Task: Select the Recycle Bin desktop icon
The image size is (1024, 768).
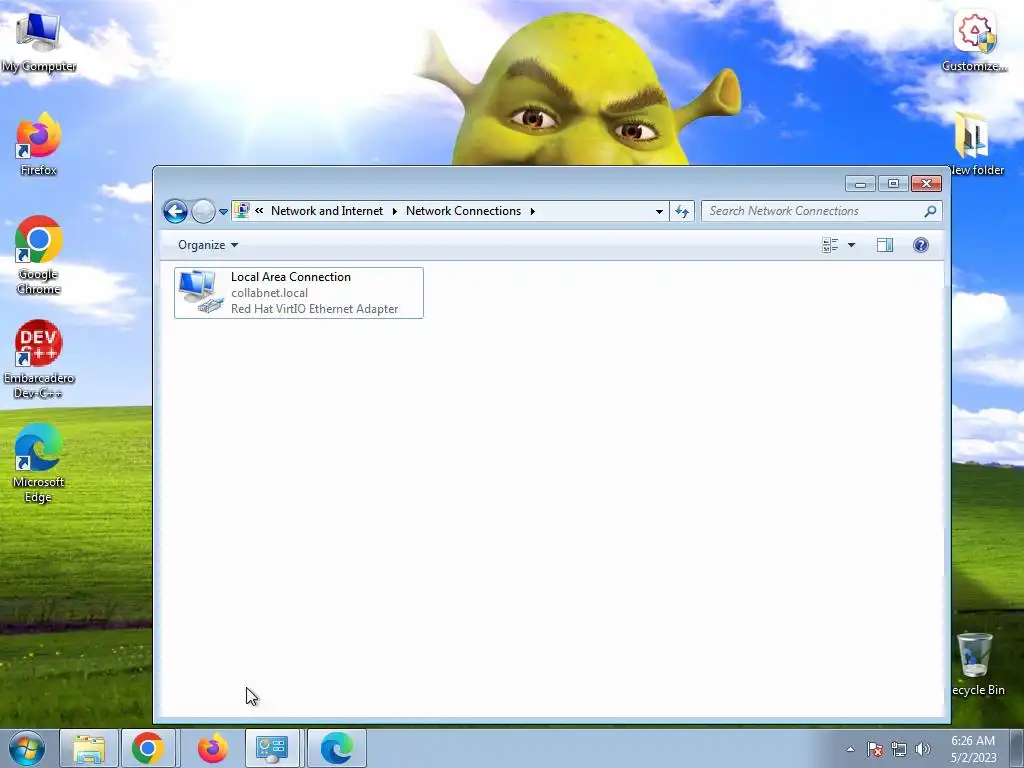Action: tap(976, 664)
